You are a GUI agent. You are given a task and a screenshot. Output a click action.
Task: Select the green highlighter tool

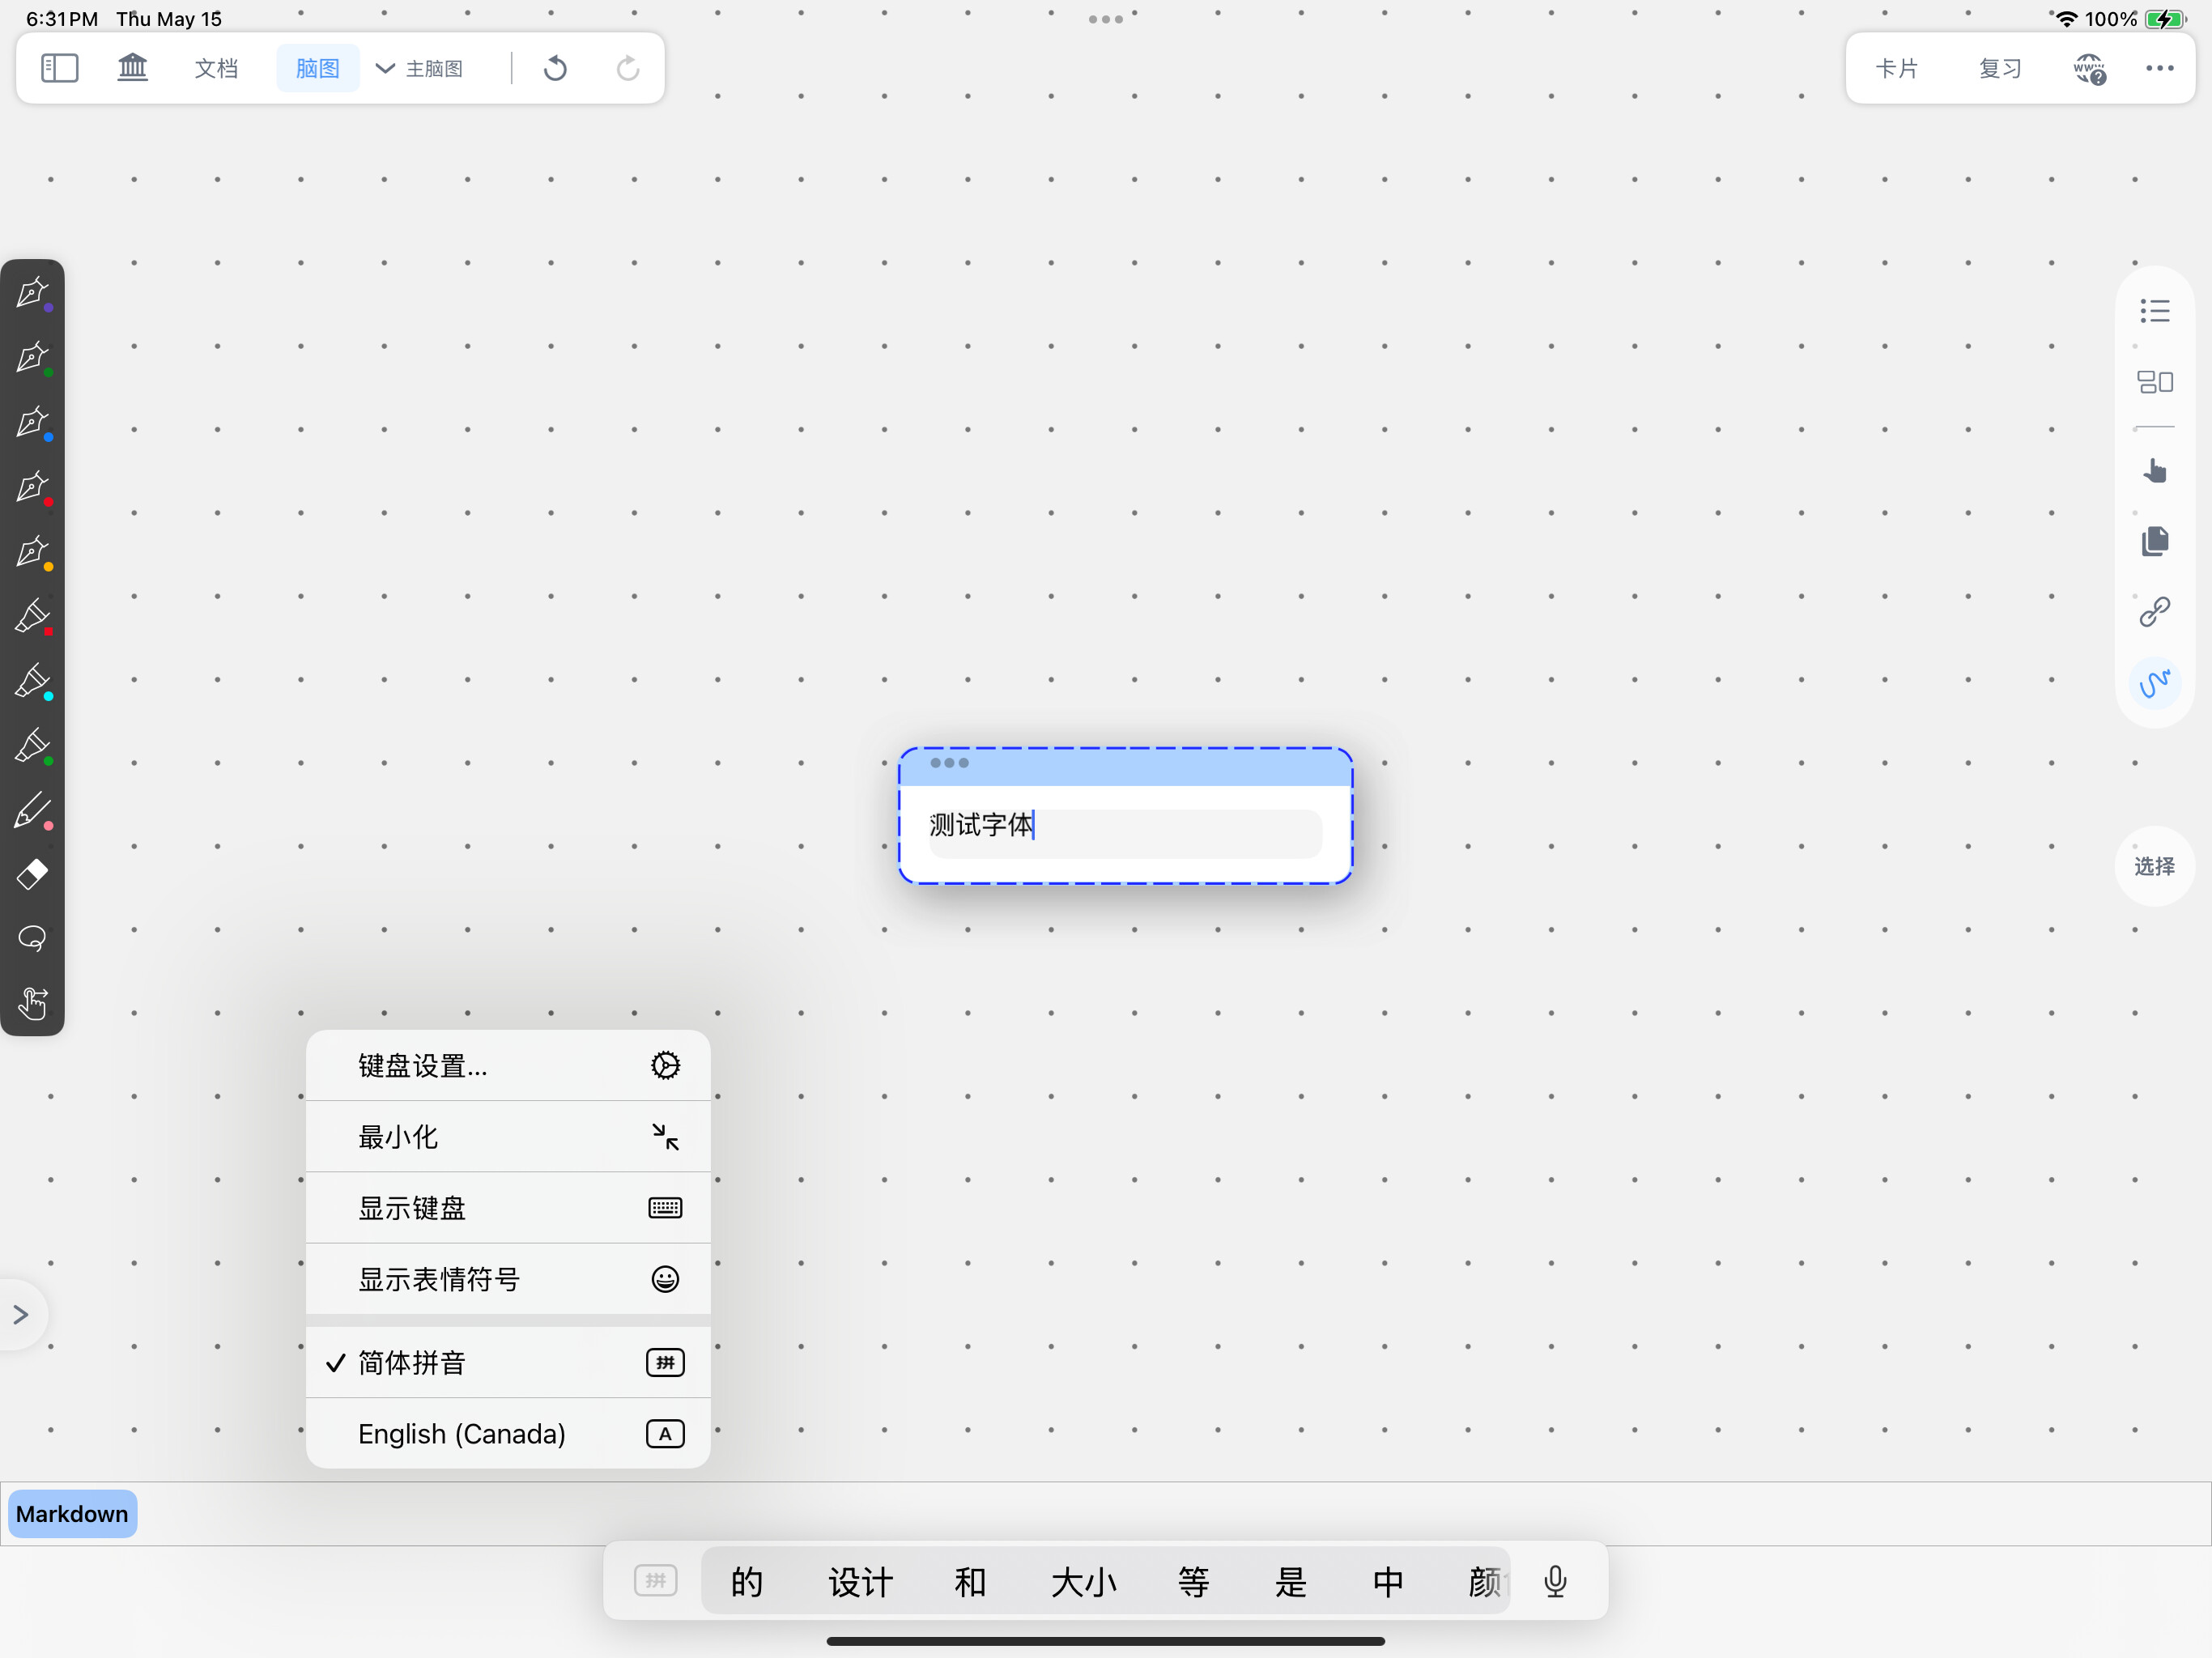click(x=33, y=747)
